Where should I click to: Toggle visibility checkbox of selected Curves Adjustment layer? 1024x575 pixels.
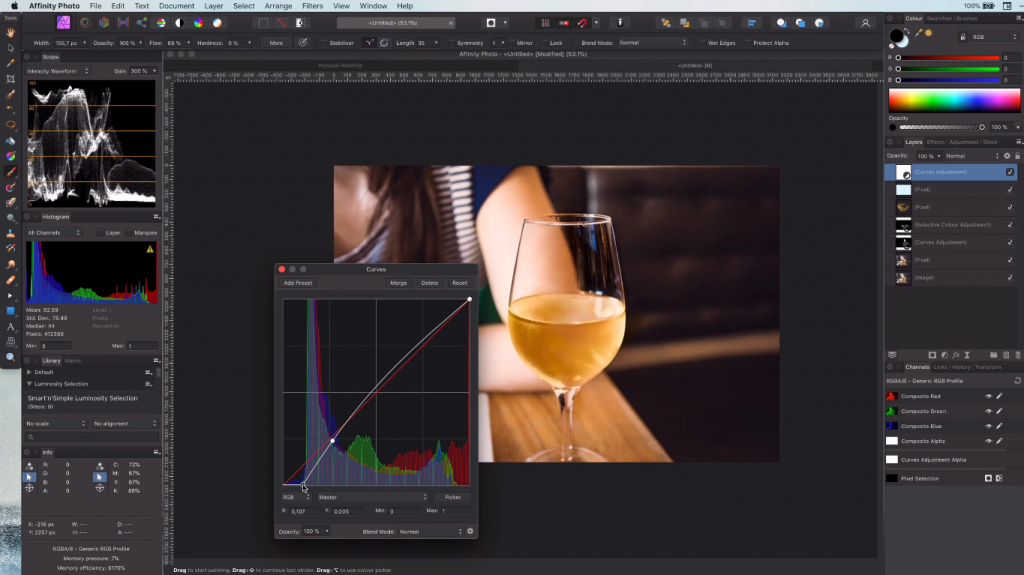1010,172
